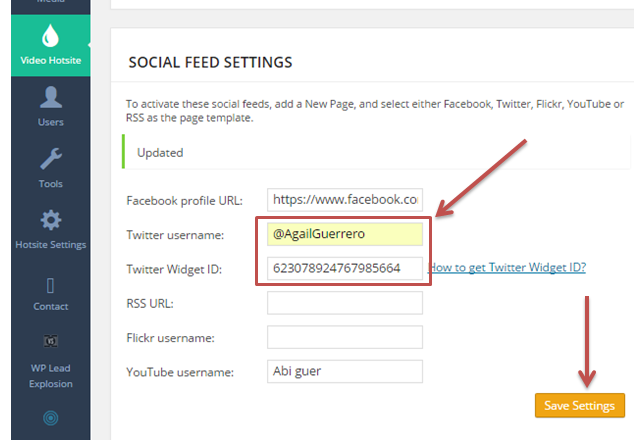Select the "Users" text label in the sidebar
Viewport: 634px width, 440px height.
pos(50,122)
